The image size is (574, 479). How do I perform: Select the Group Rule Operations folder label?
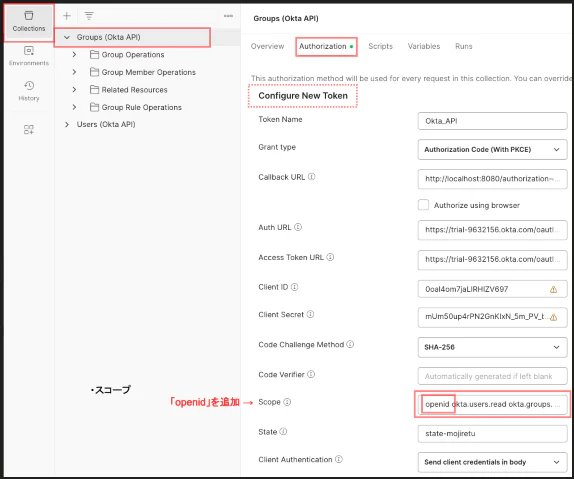click(142, 107)
